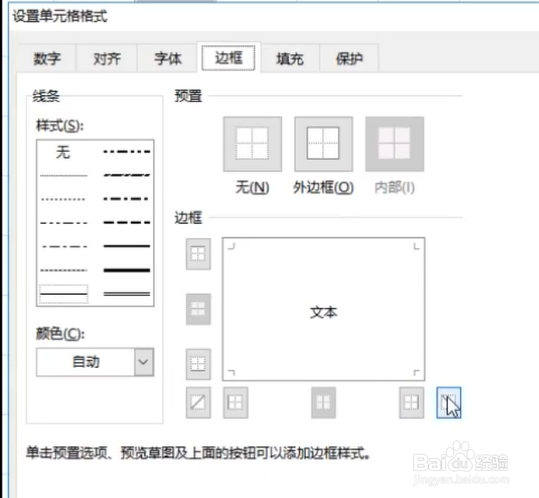Screen dimensions: 539x498
Task: Go to the 保护 tab
Action: point(349,58)
